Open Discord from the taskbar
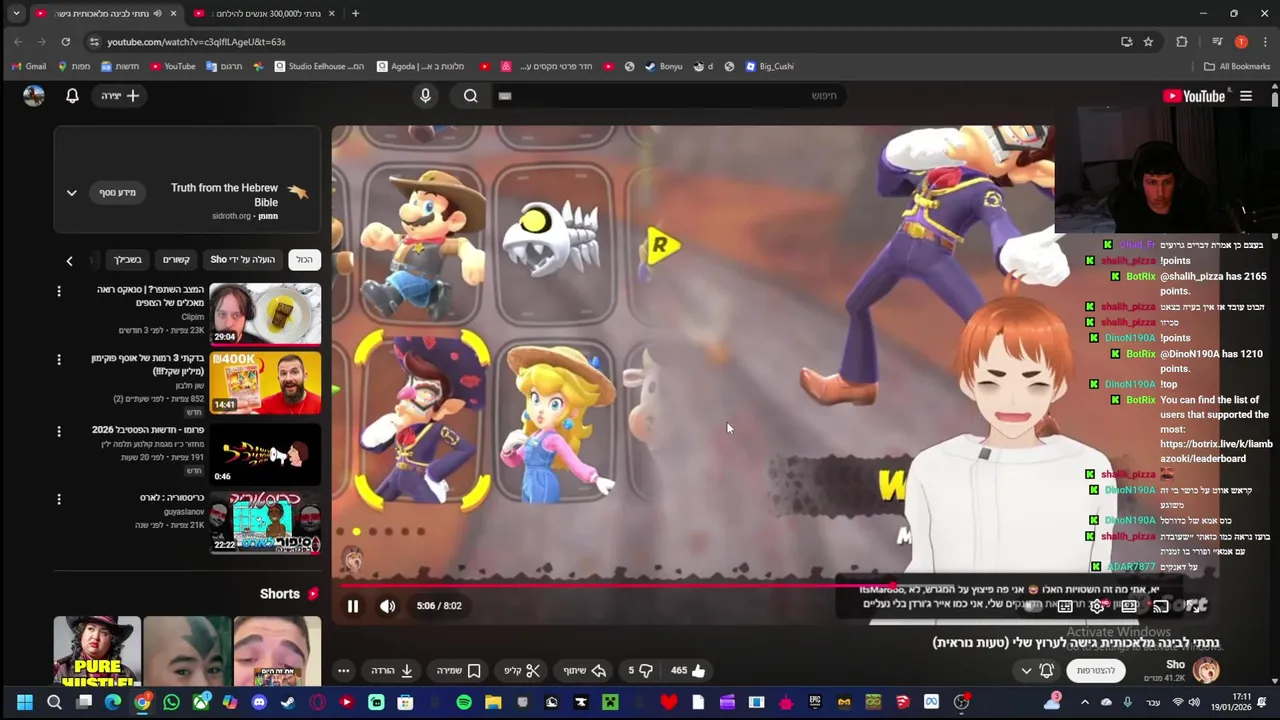Viewport: 1280px width, 720px height. tap(259, 702)
